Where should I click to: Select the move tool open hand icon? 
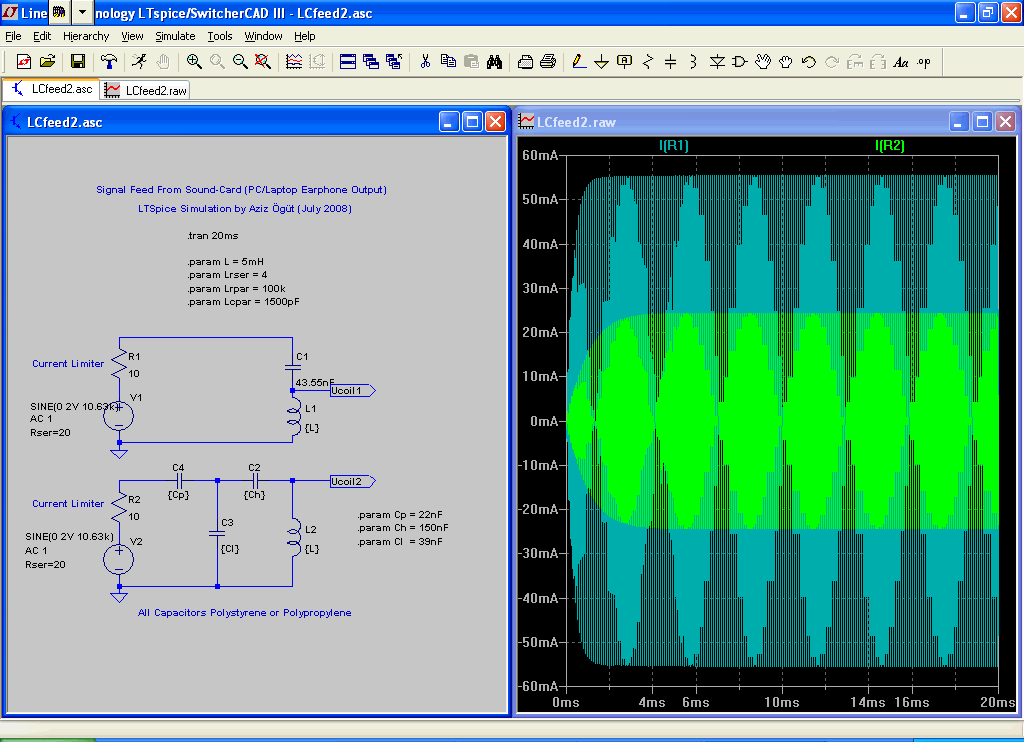tap(763, 62)
